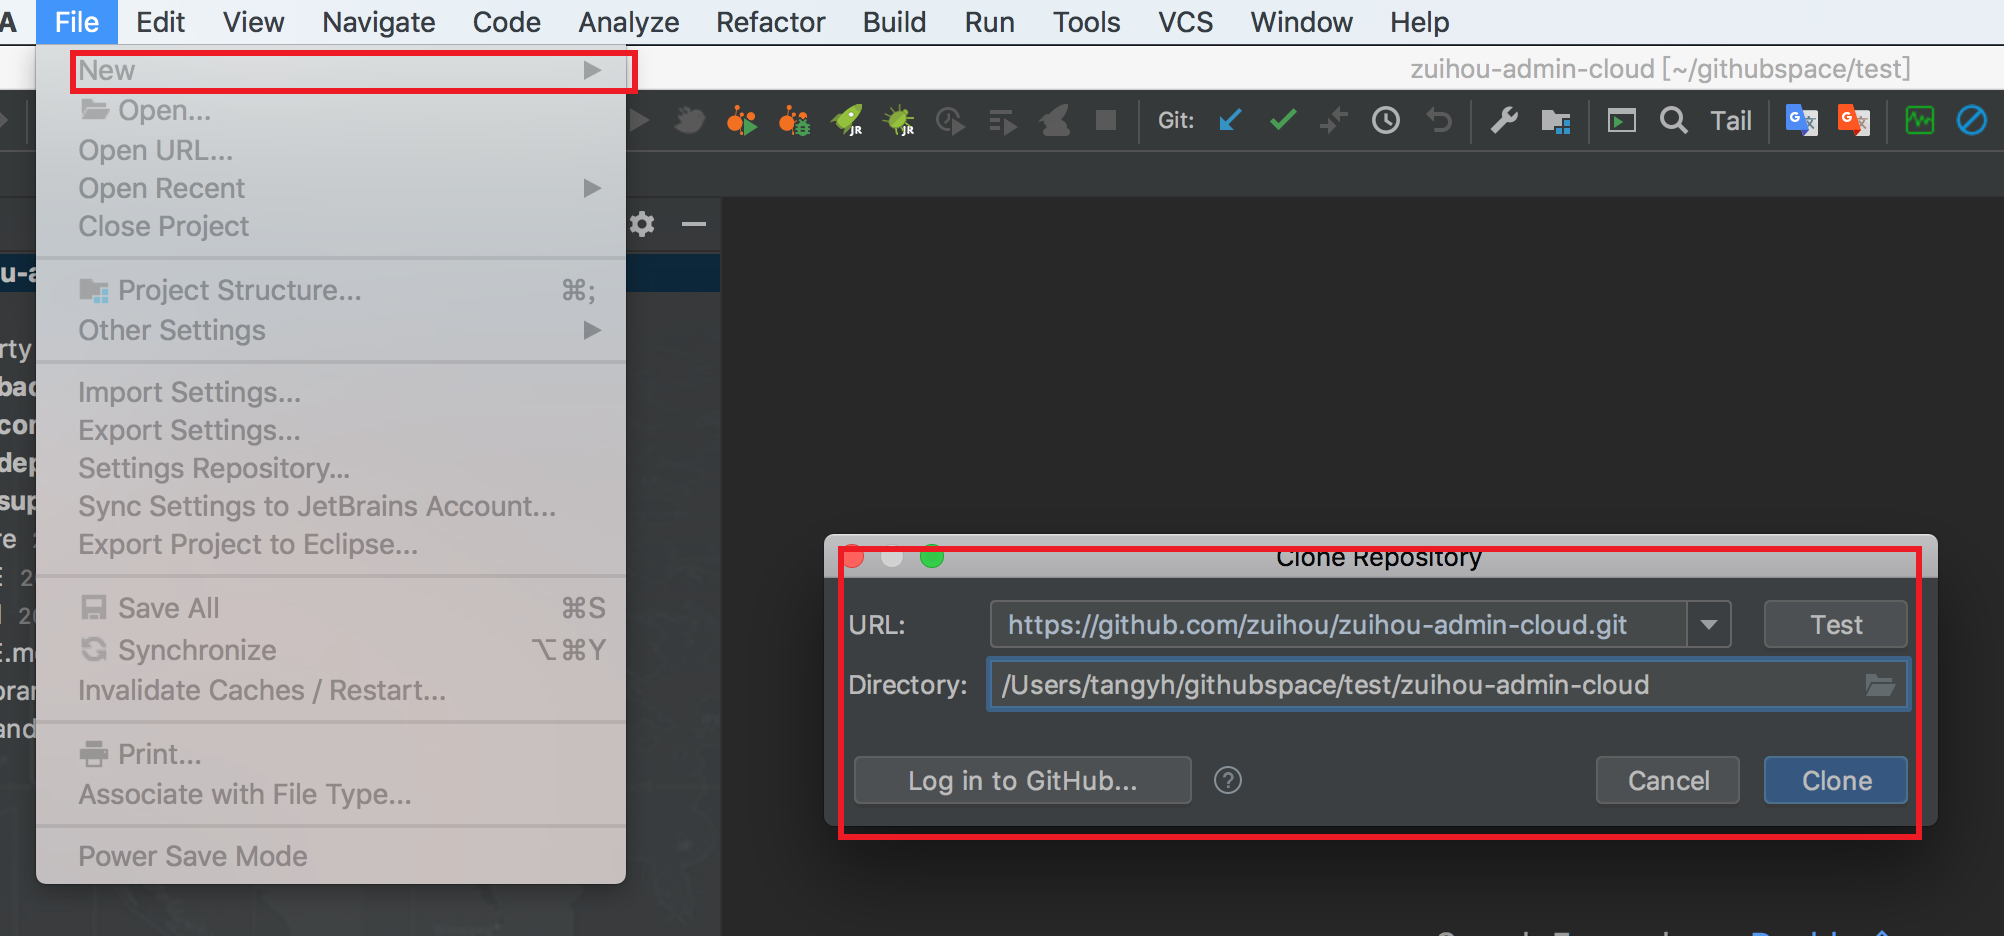Open the Refactor menu
This screenshot has width=2004, height=936.
[770, 22]
